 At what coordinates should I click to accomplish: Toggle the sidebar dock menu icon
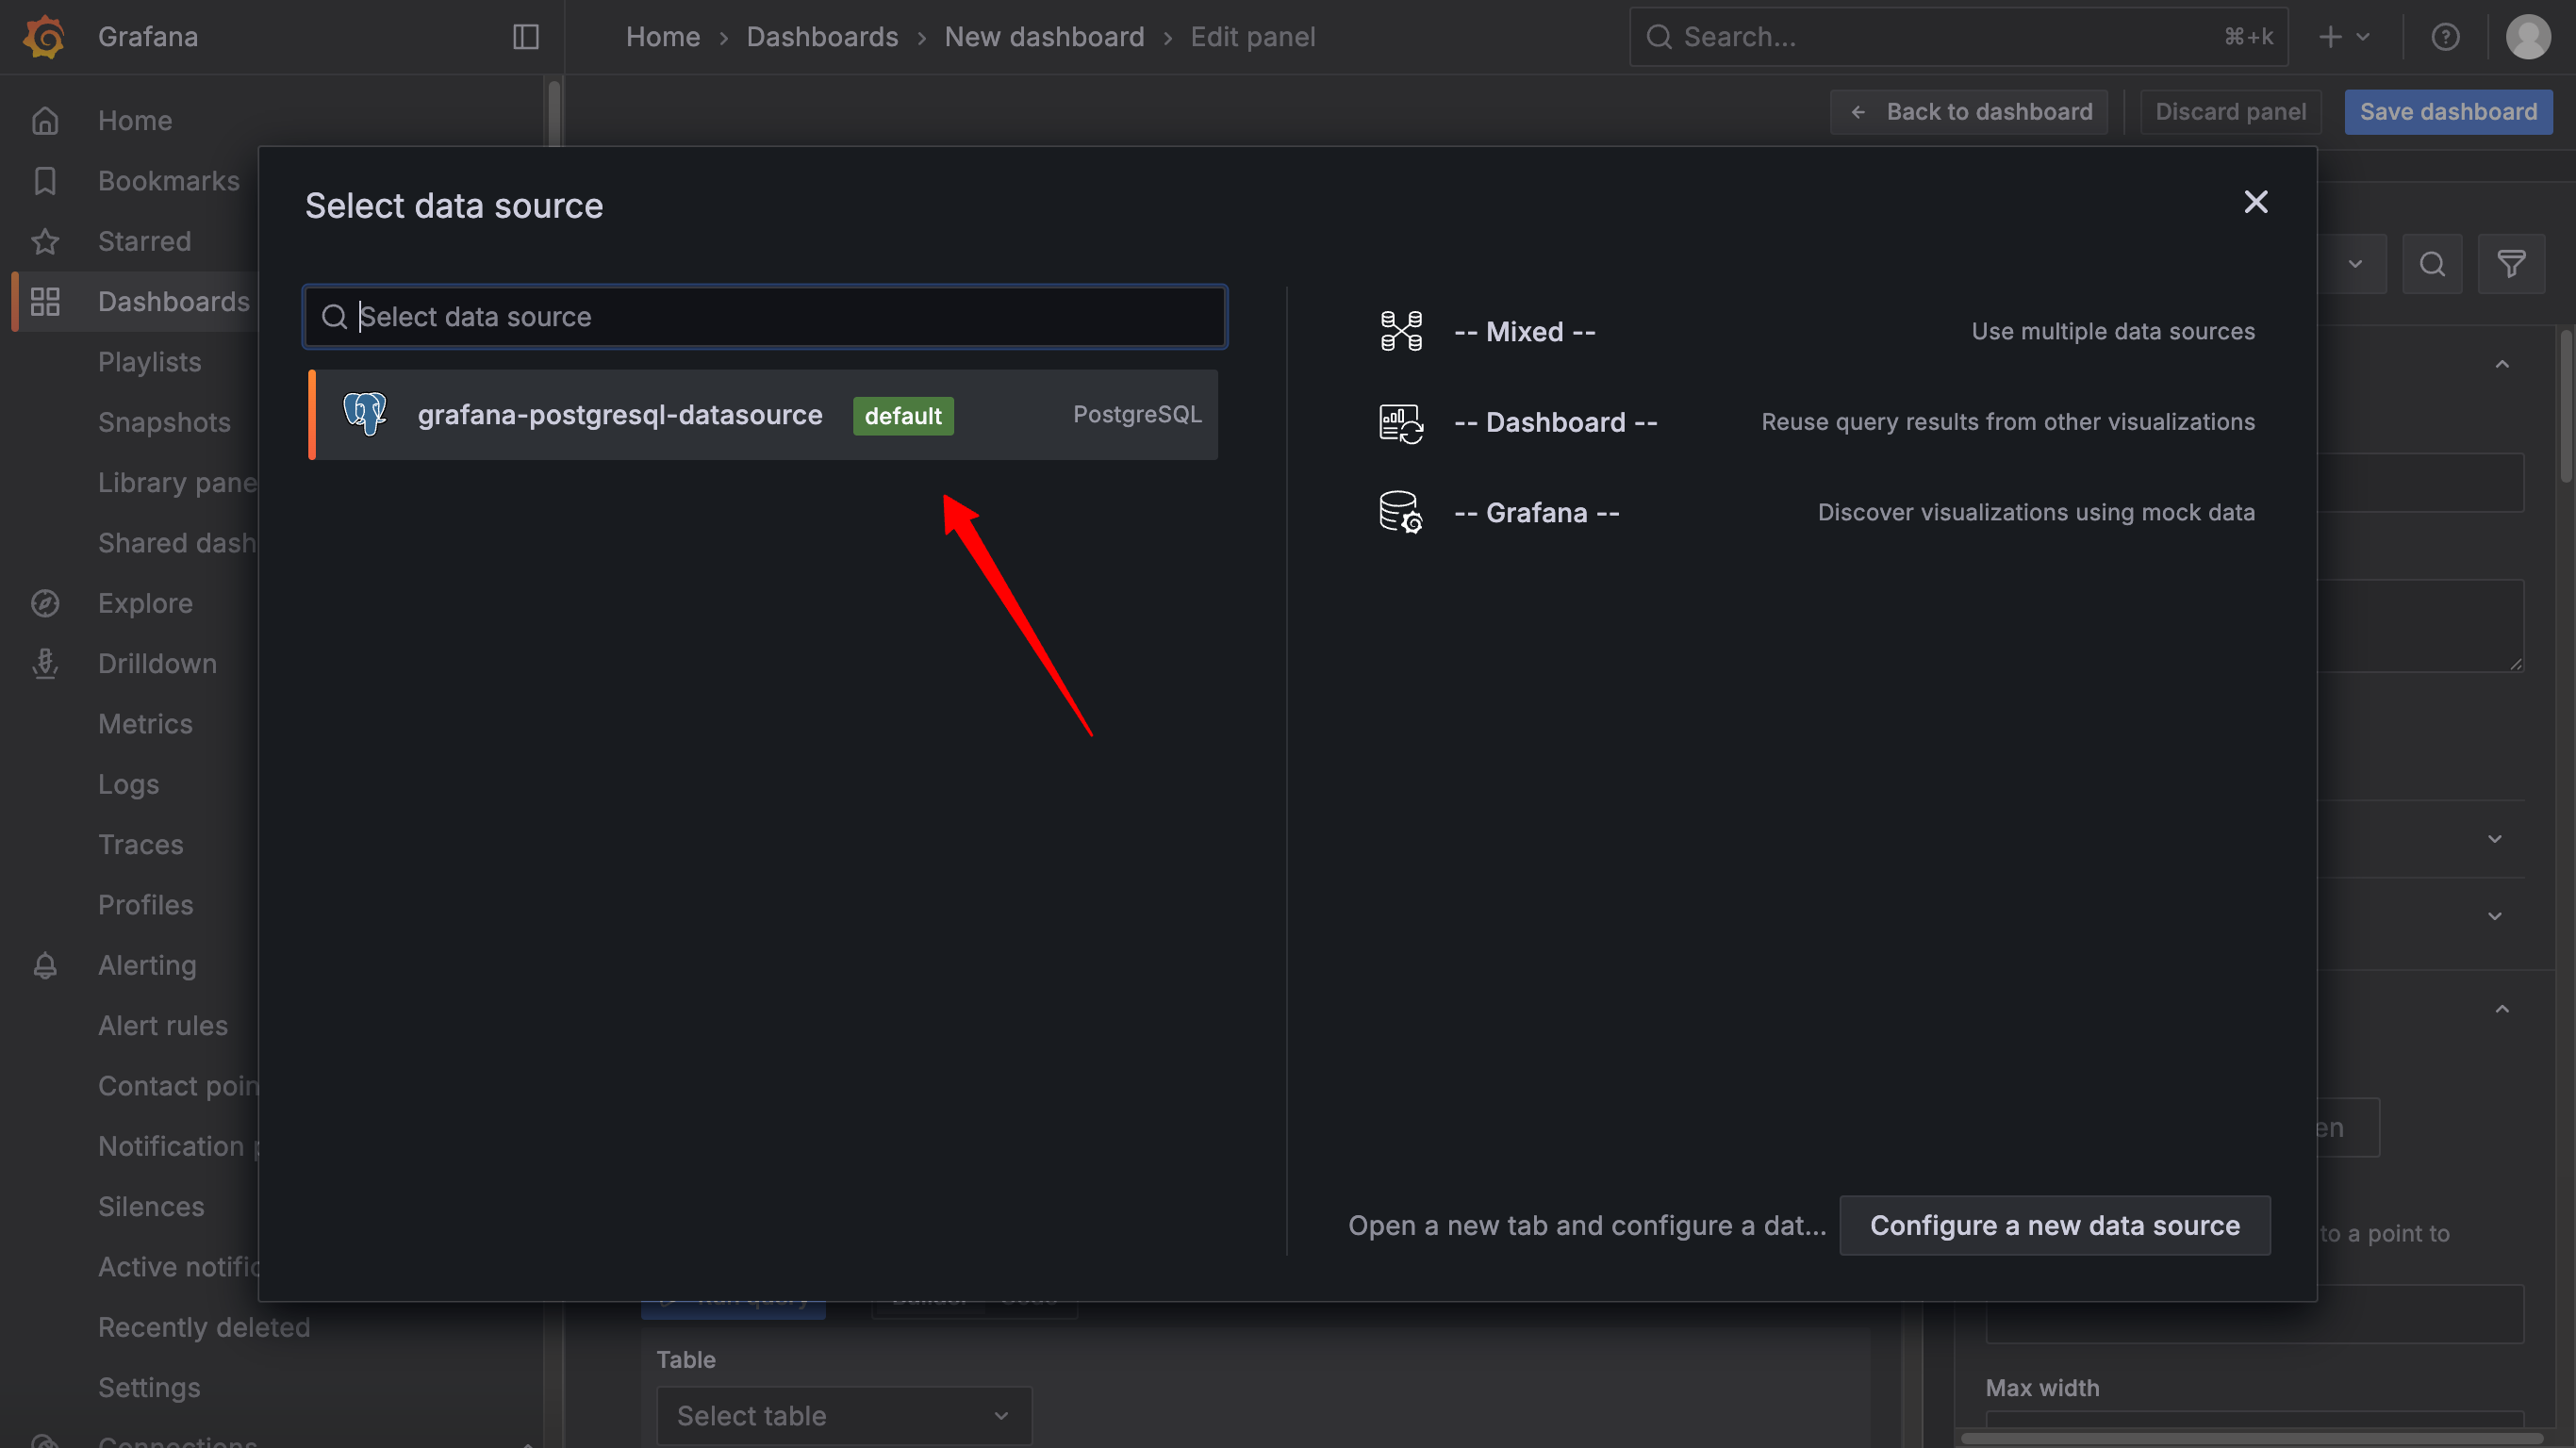(x=526, y=37)
